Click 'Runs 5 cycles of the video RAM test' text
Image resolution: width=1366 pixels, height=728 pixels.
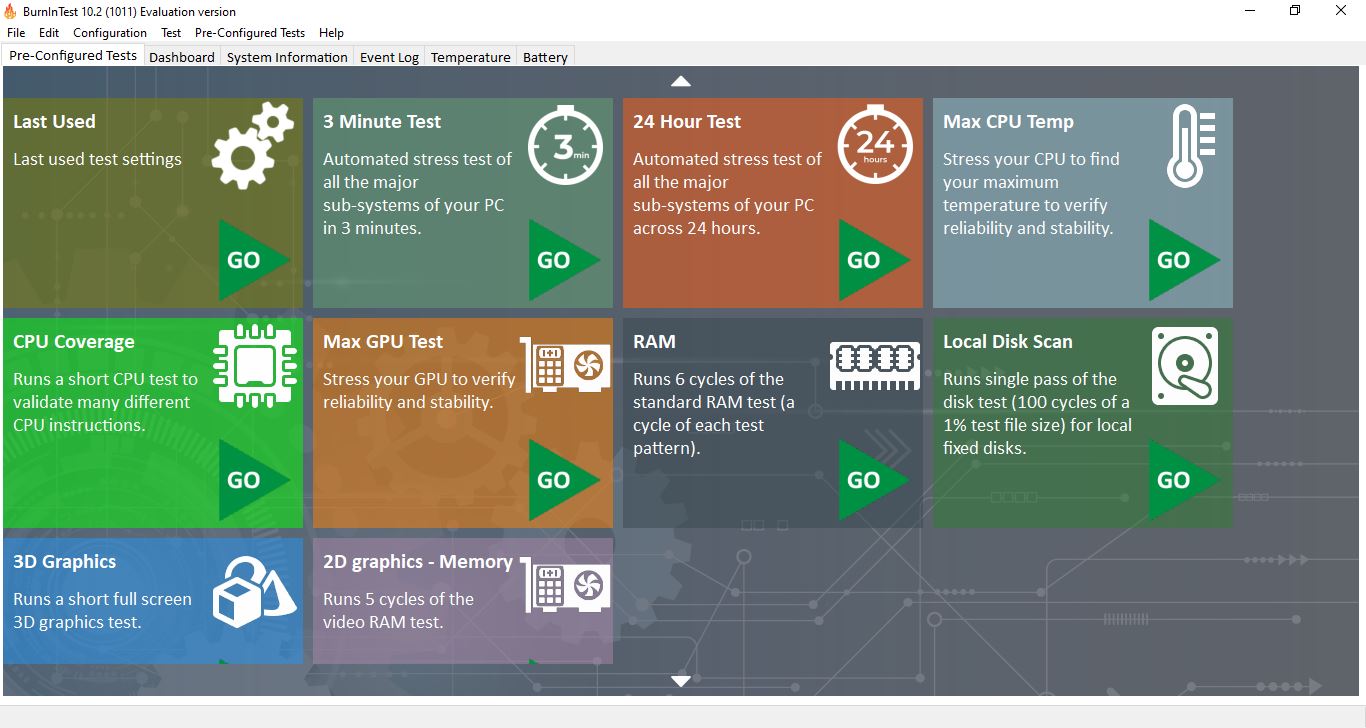(x=398, y=610)
